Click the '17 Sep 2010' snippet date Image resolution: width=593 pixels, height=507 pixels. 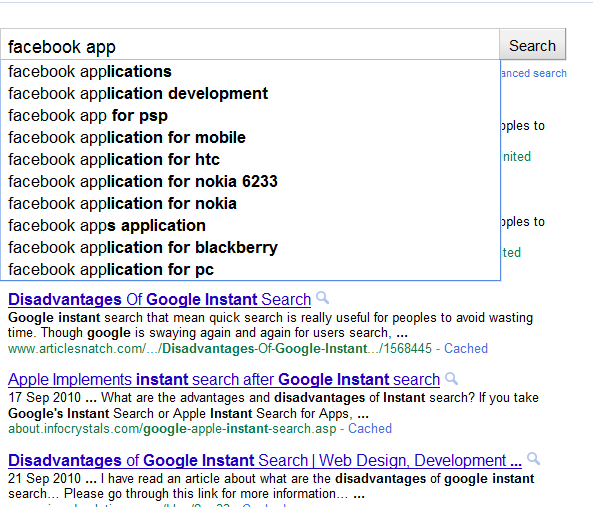[44, 397]
